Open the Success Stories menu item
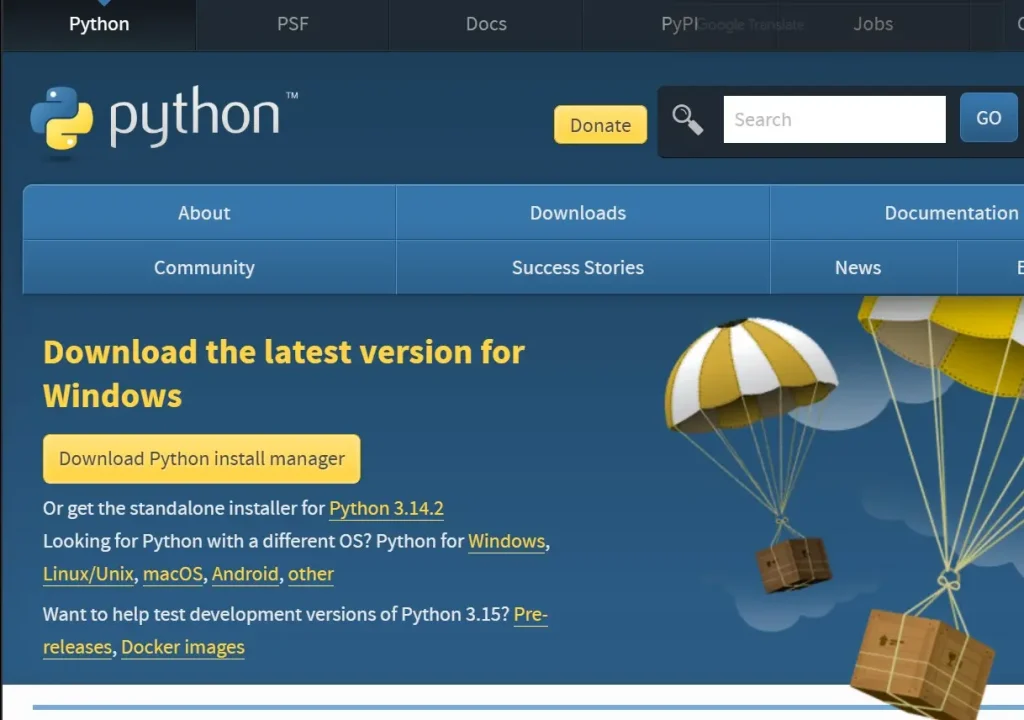Screen dimensions: 1024x720 (578, 268)
